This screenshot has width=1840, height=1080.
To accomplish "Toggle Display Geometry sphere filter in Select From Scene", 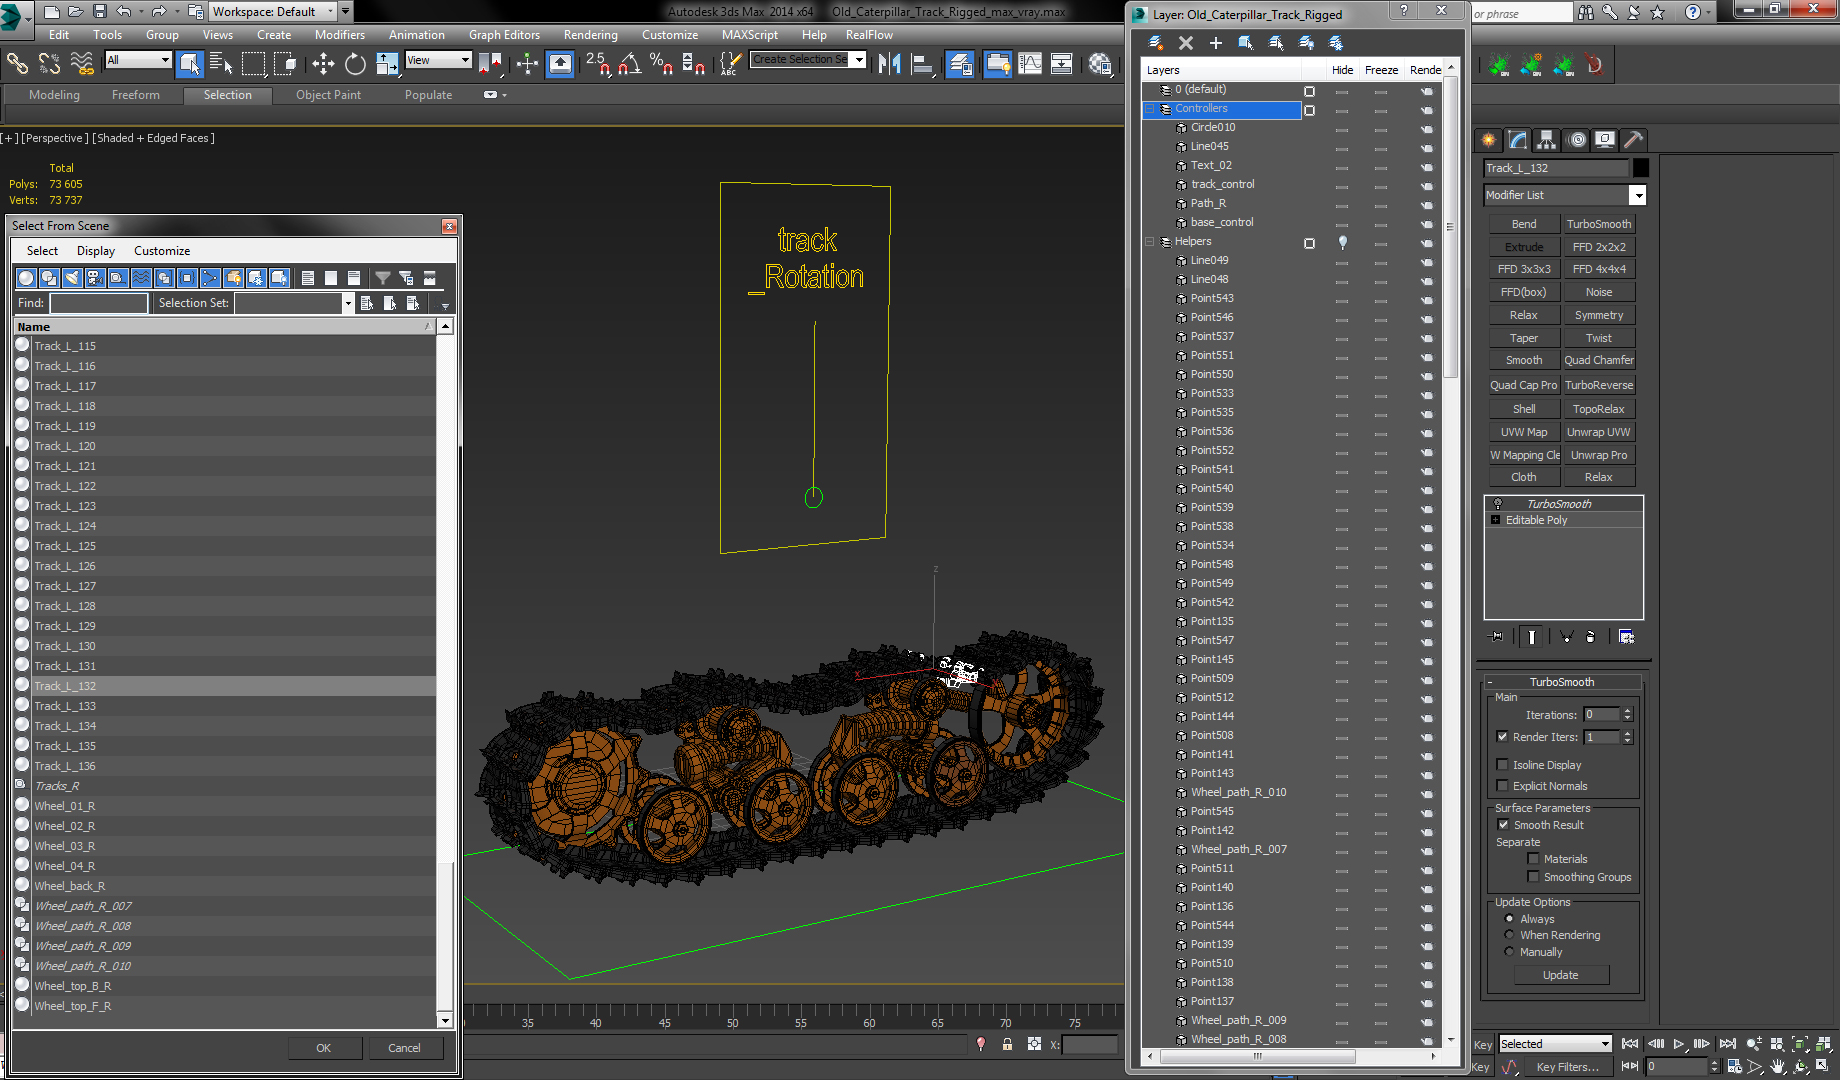I will click(26, 278).
